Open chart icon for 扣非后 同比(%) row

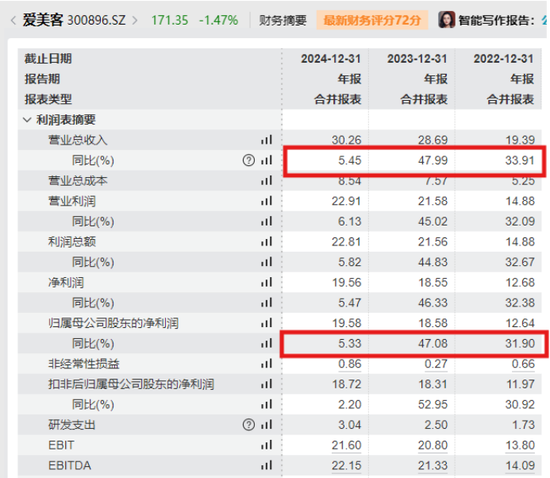click(266, 404)
